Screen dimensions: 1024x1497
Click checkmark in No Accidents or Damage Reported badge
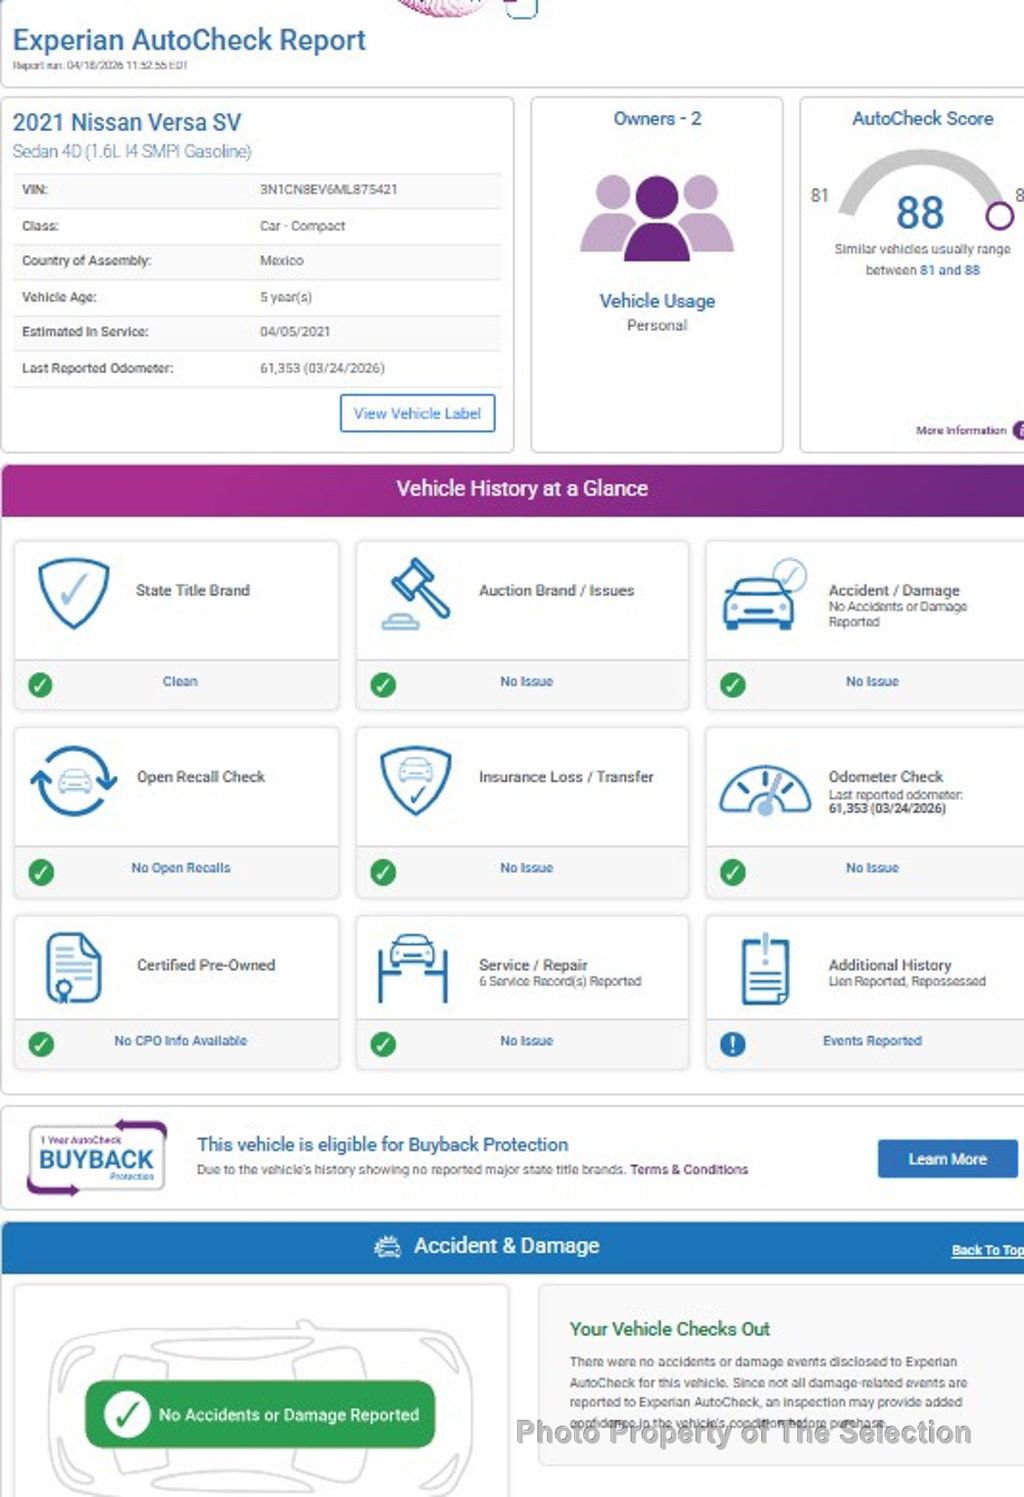[x=127, y=1414]
